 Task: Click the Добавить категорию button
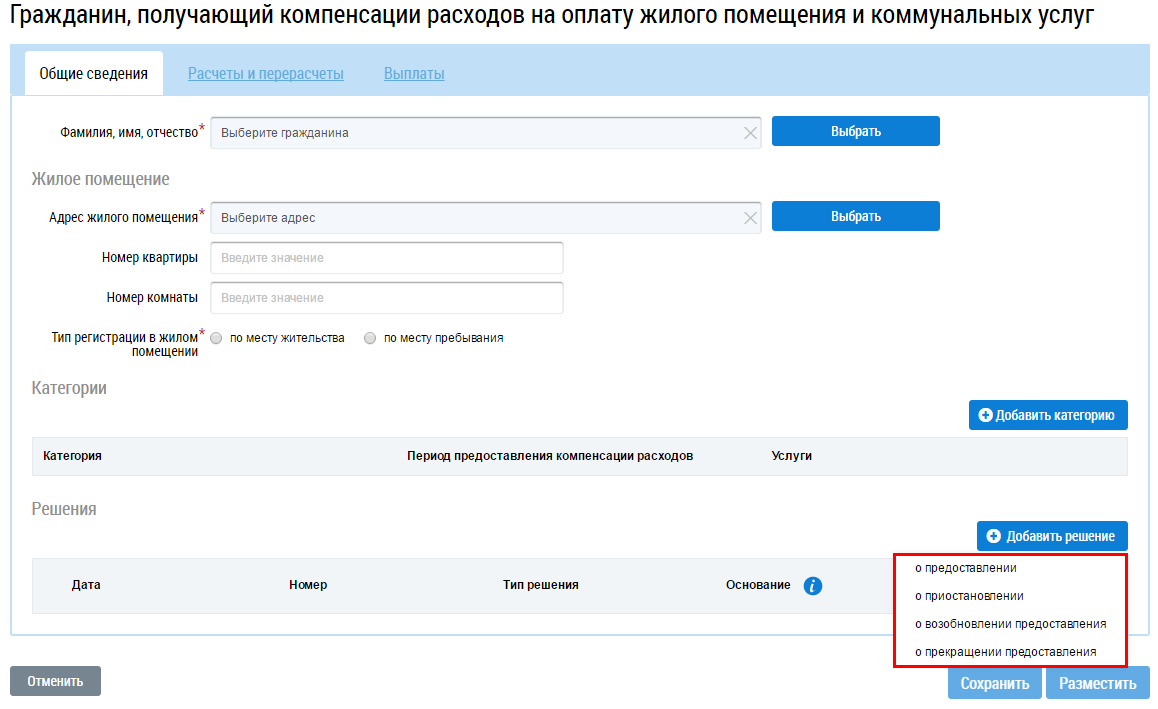1047,415
